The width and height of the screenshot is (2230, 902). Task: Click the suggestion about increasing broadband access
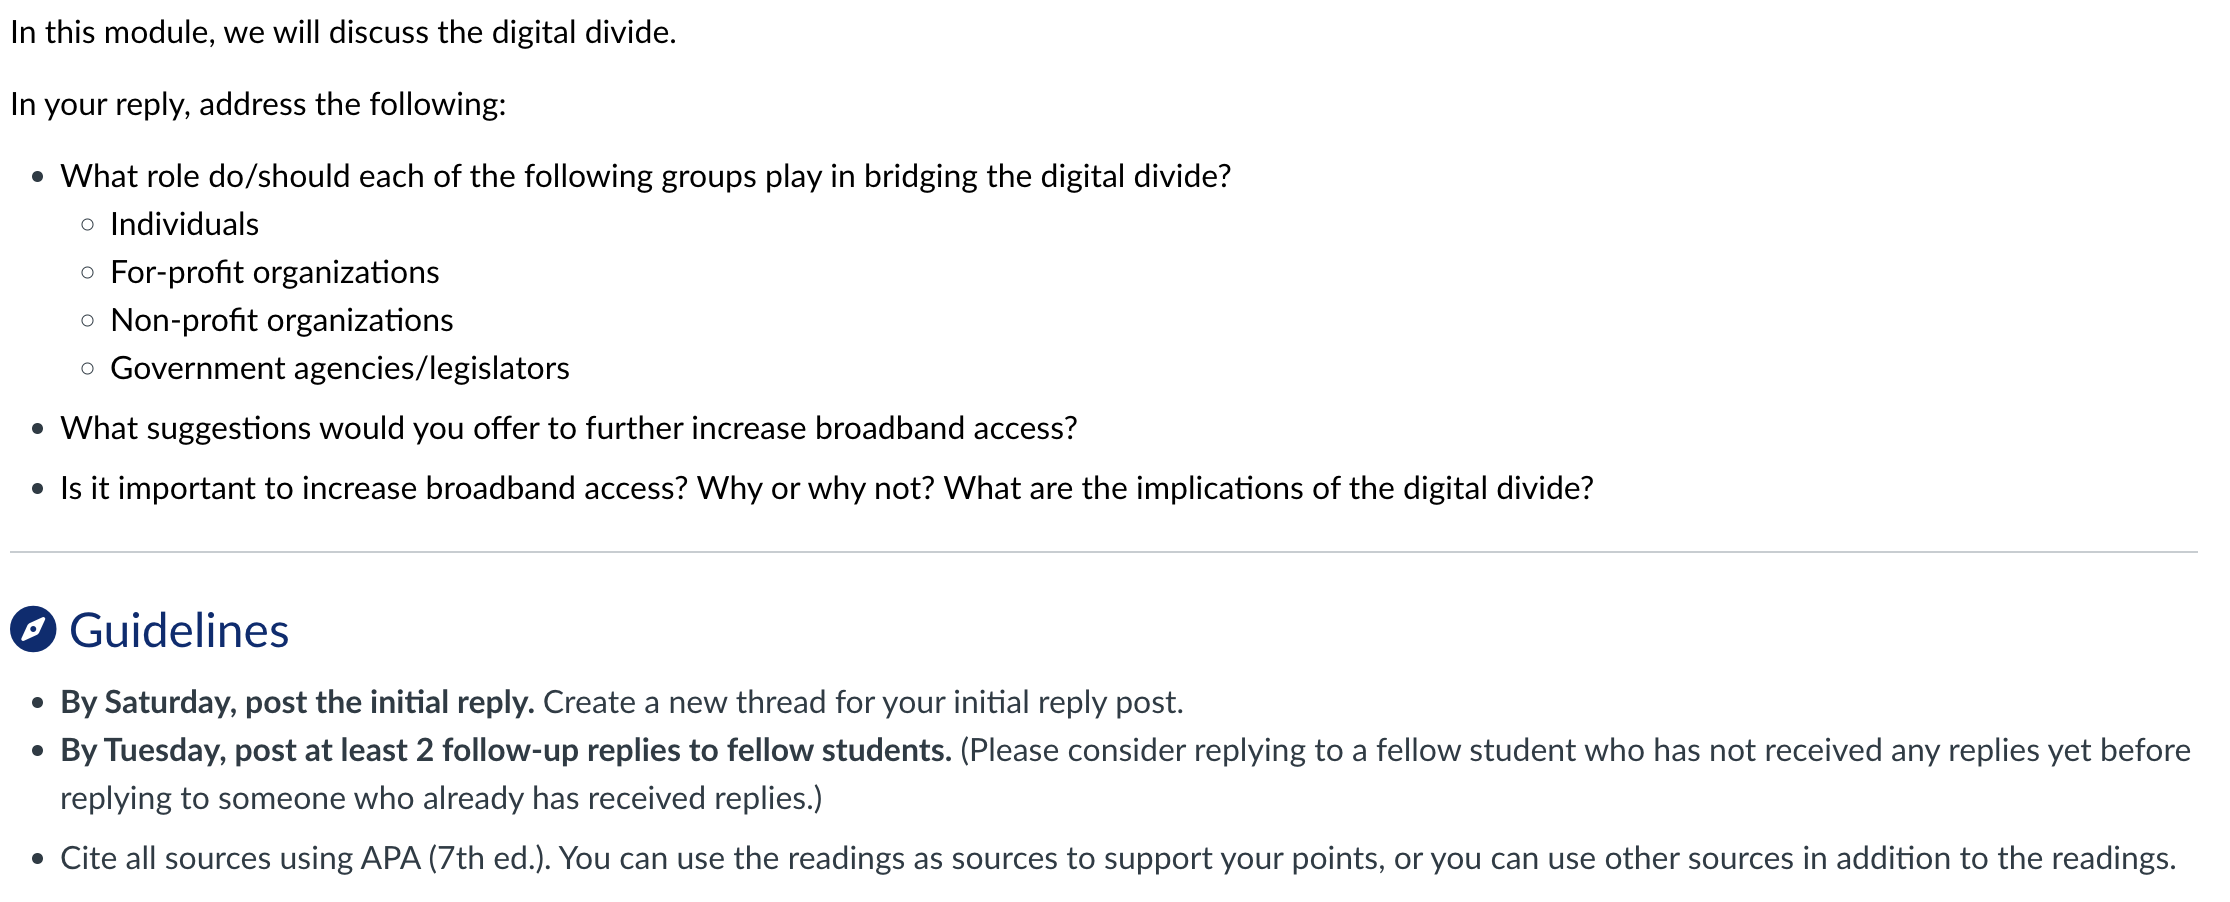[569, 428]
